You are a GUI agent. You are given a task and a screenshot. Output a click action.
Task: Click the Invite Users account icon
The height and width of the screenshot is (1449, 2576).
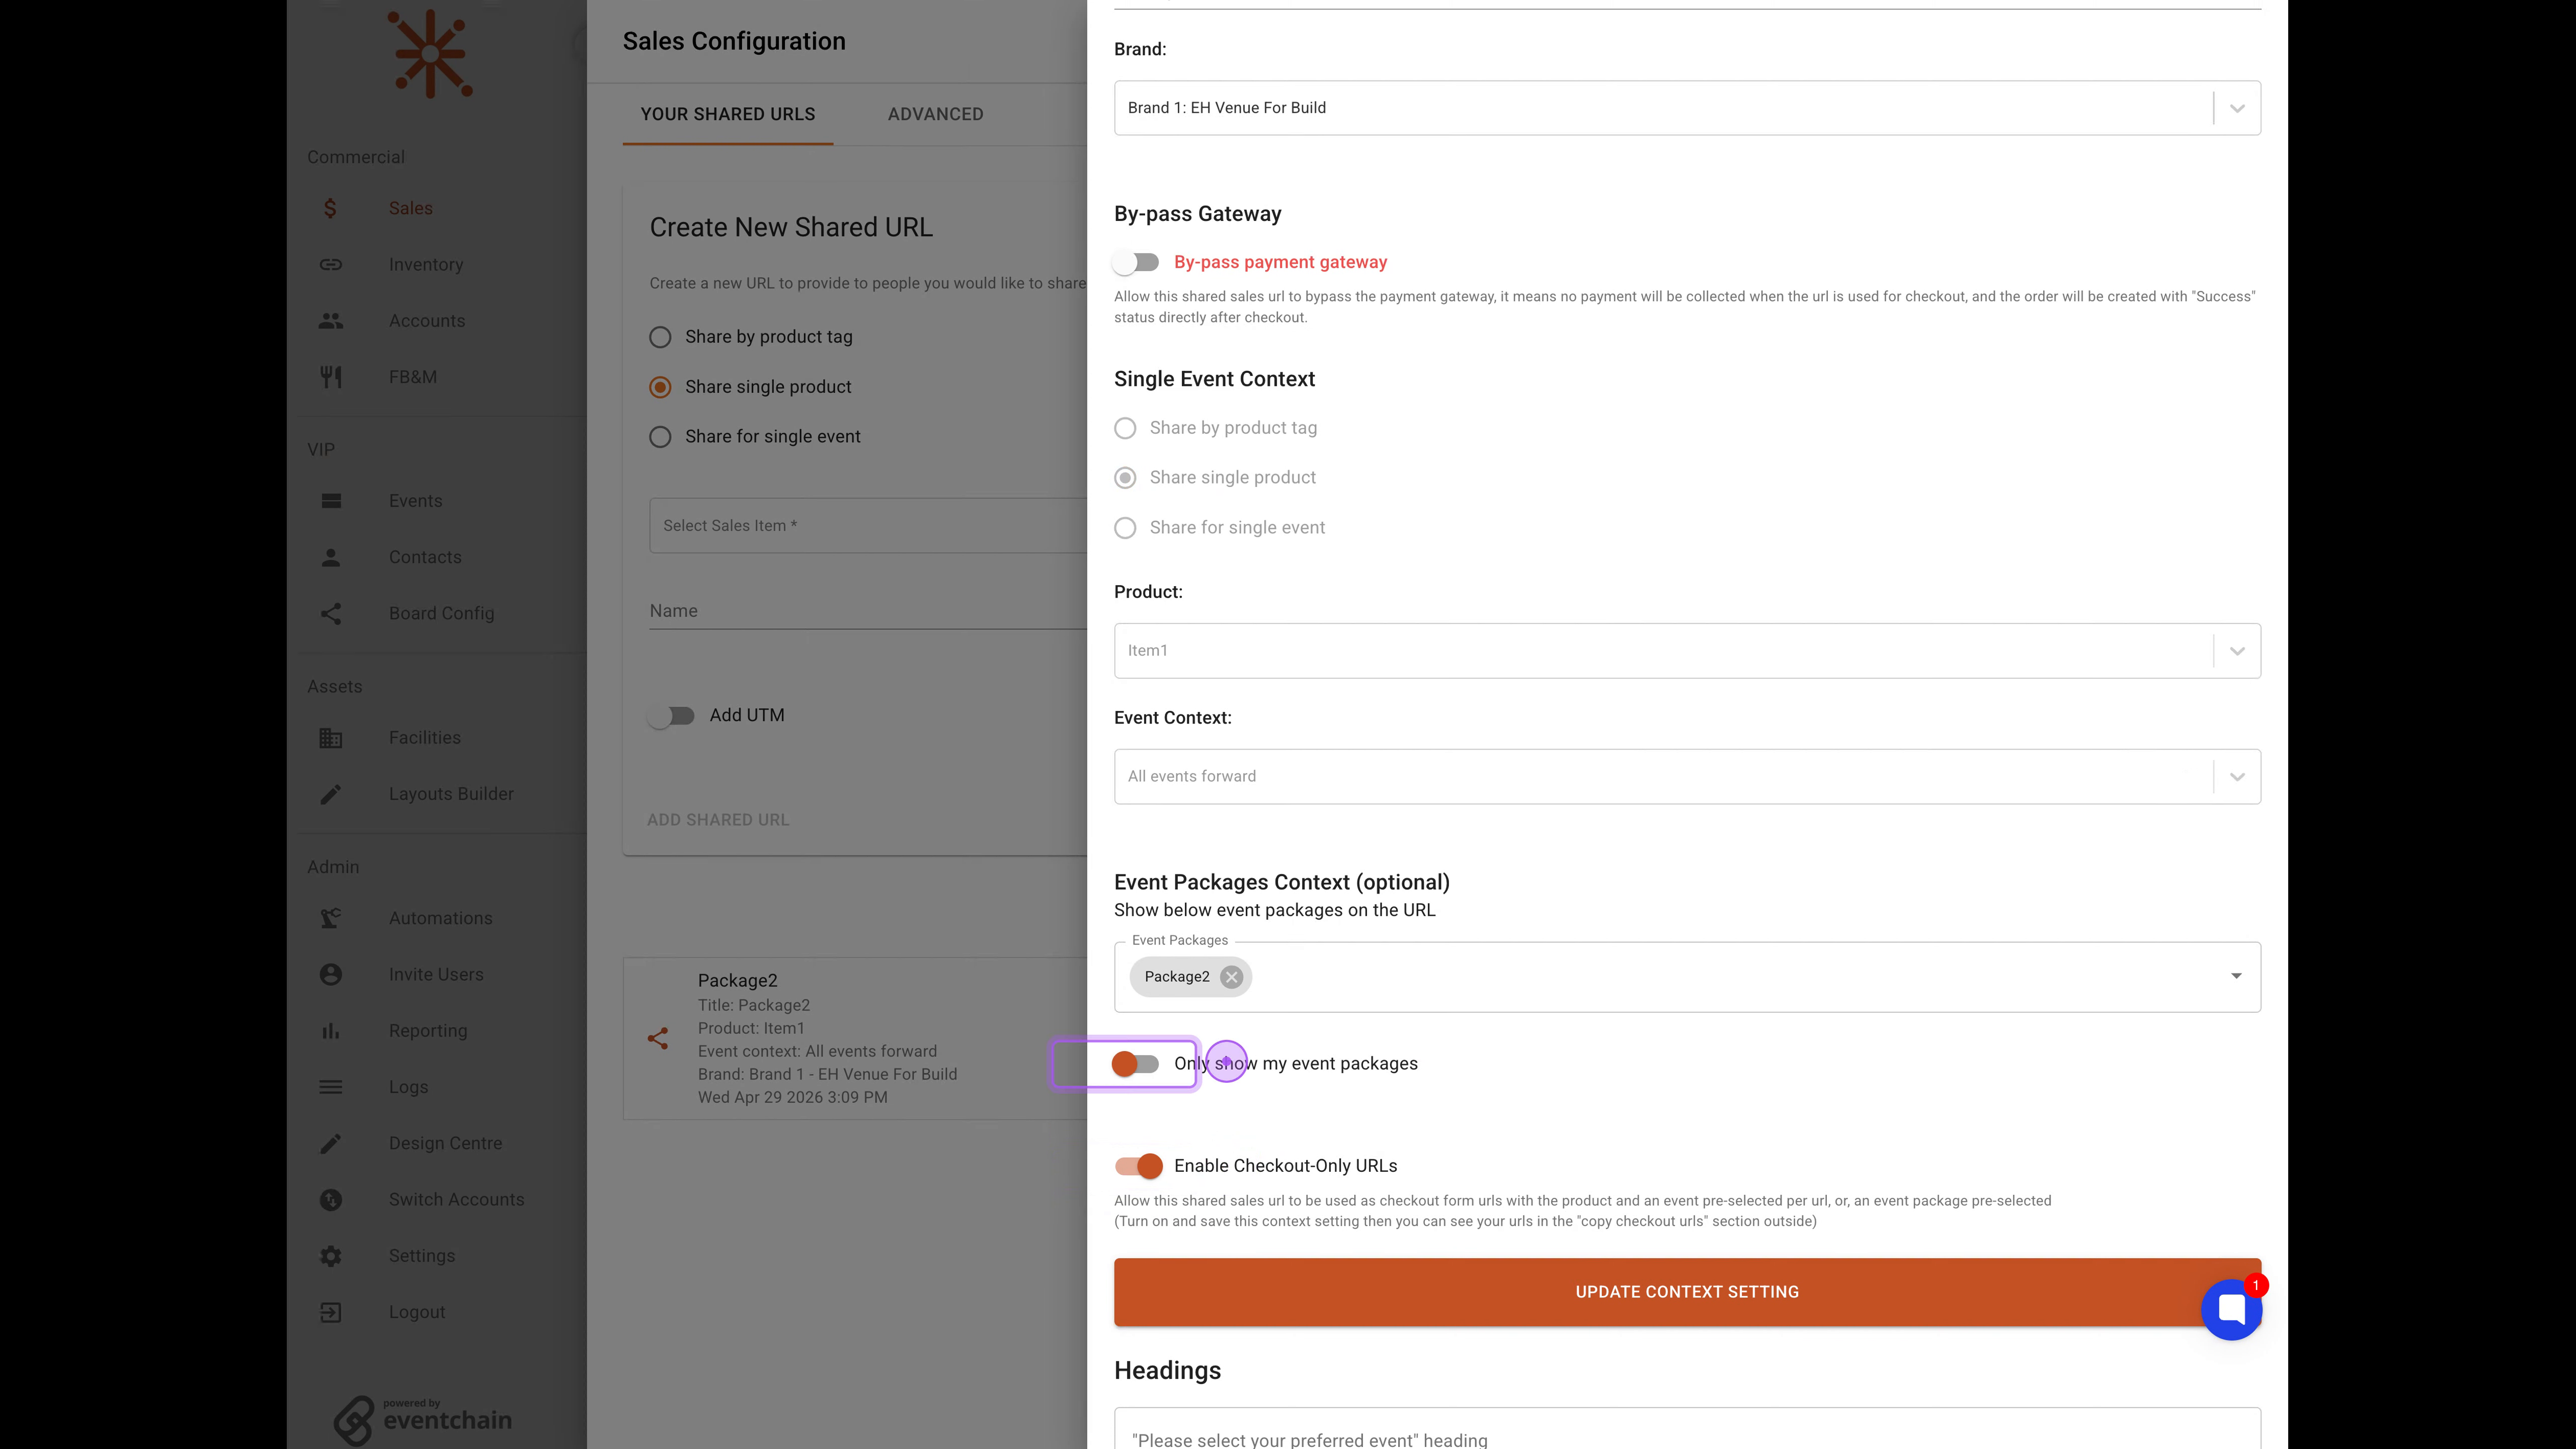click(x=330, y=974)
